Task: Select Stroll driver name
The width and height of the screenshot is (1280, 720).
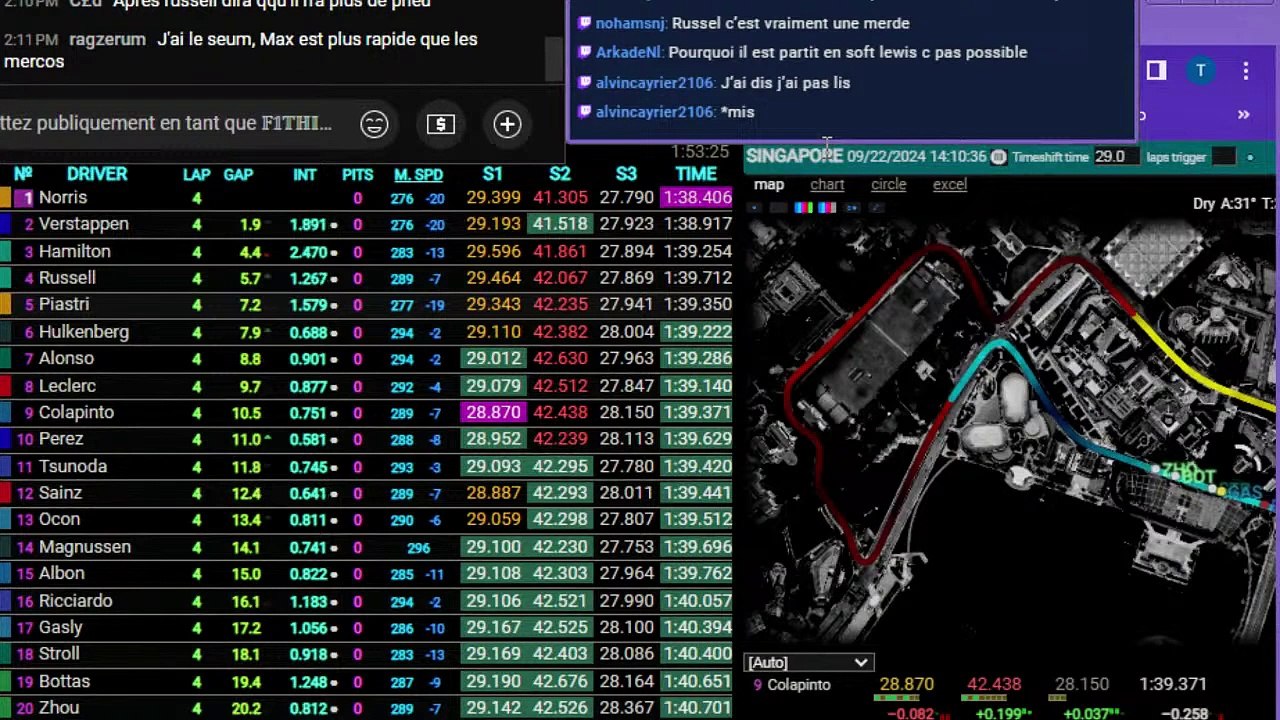Action: pyautogui.click(x=59, y=654)
